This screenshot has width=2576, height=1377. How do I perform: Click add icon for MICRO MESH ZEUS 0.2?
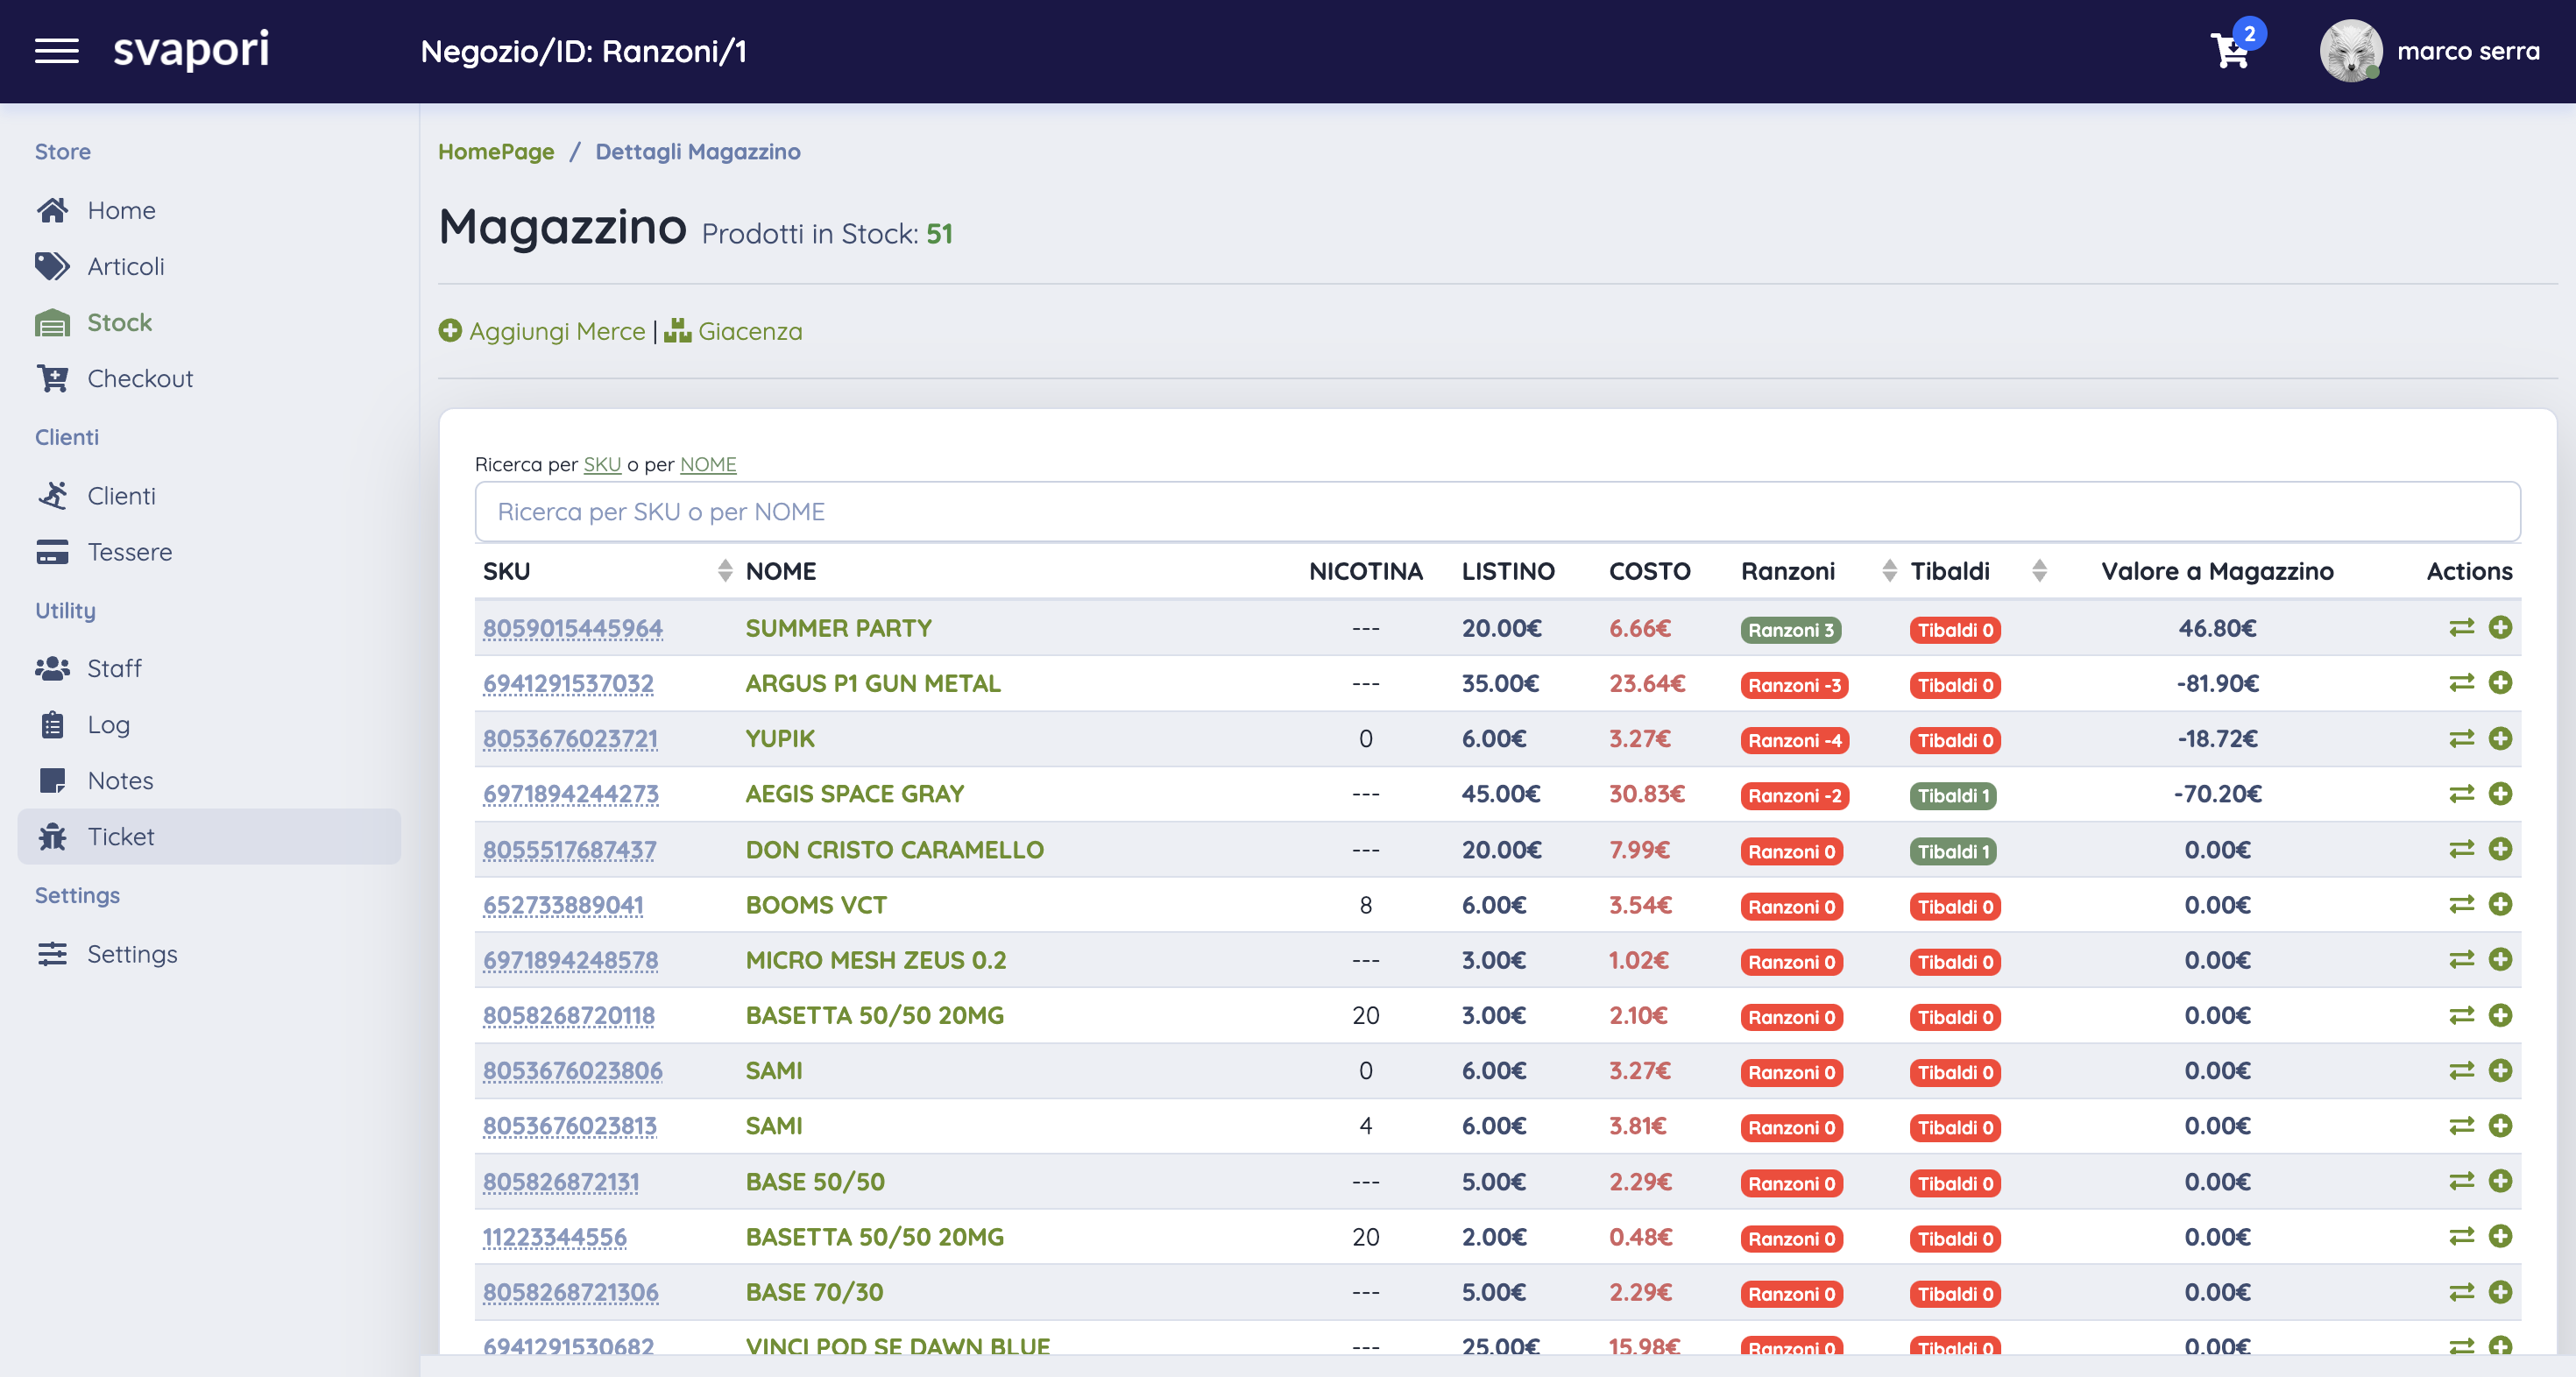click(2500, 960)
